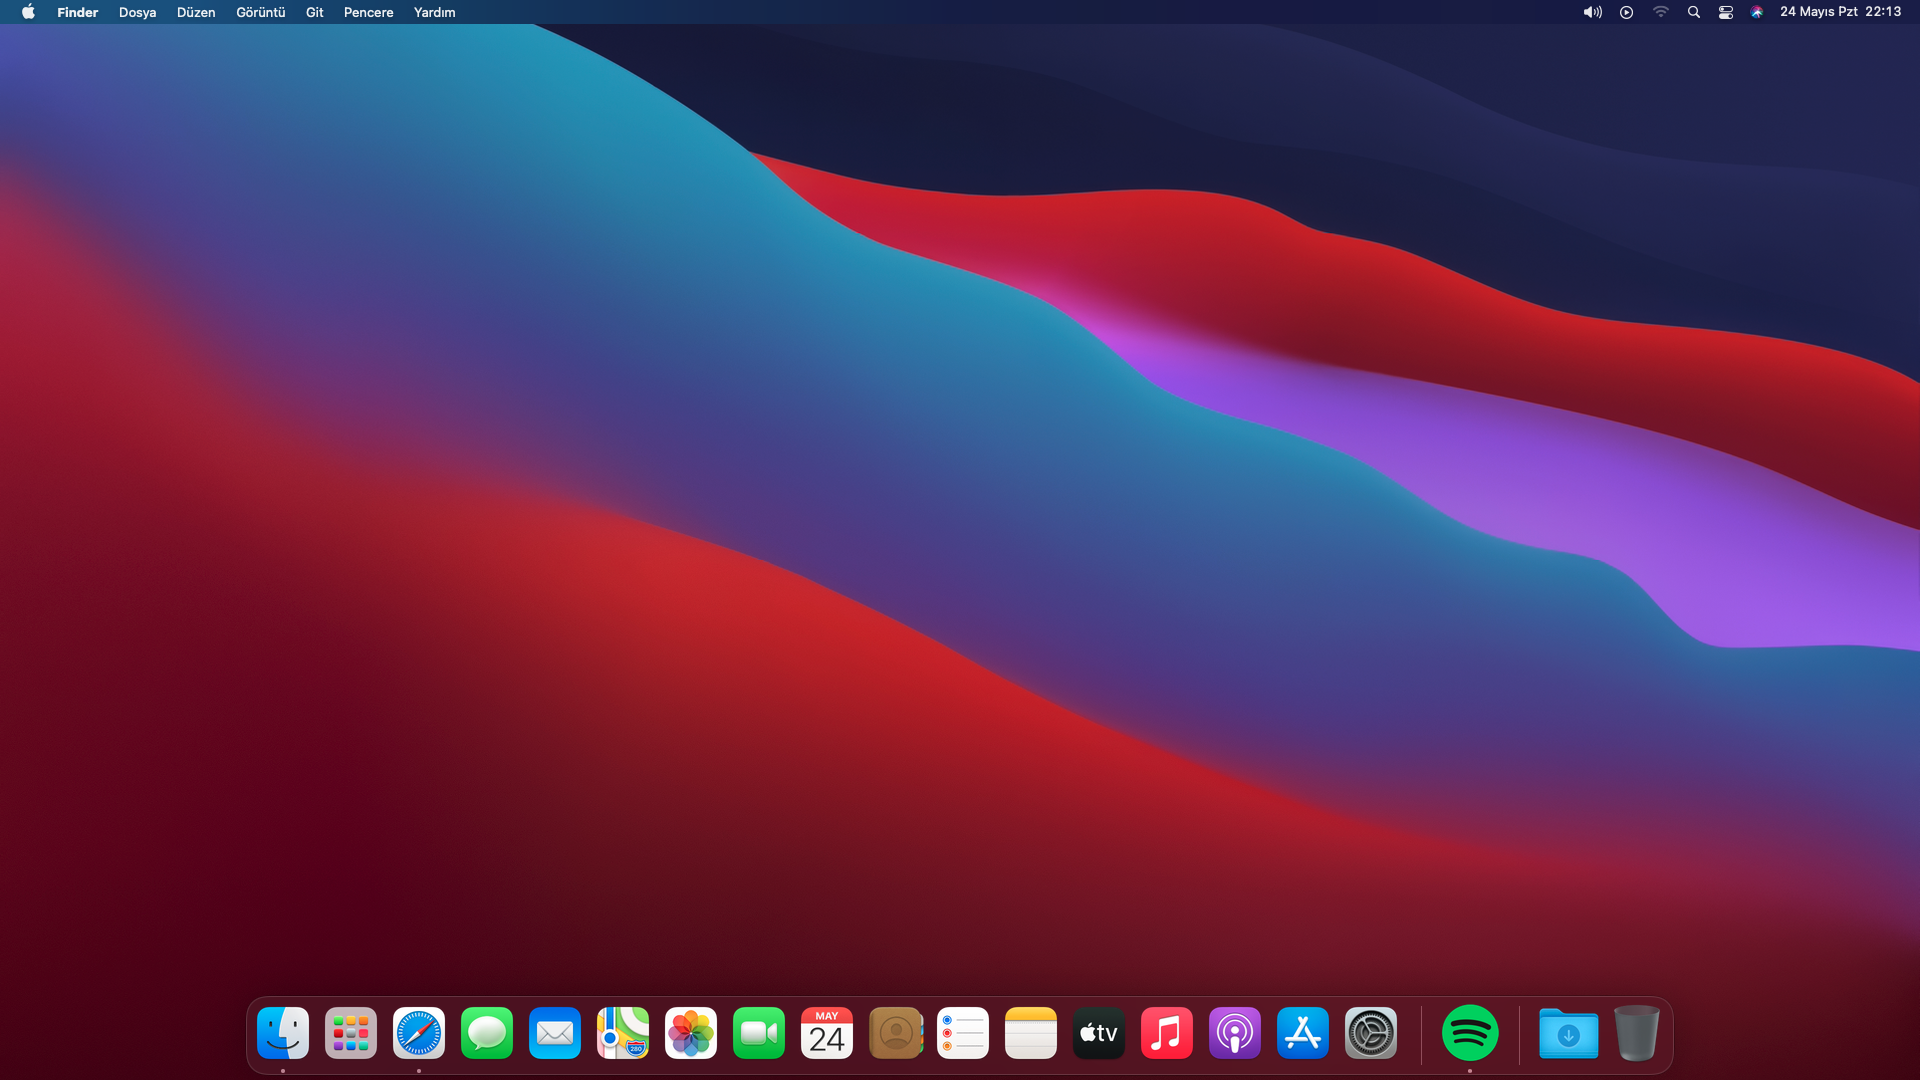This screenshot has height=1080, width=1920.
Task: Open the Görüntü menu
Action: [260, 12]
